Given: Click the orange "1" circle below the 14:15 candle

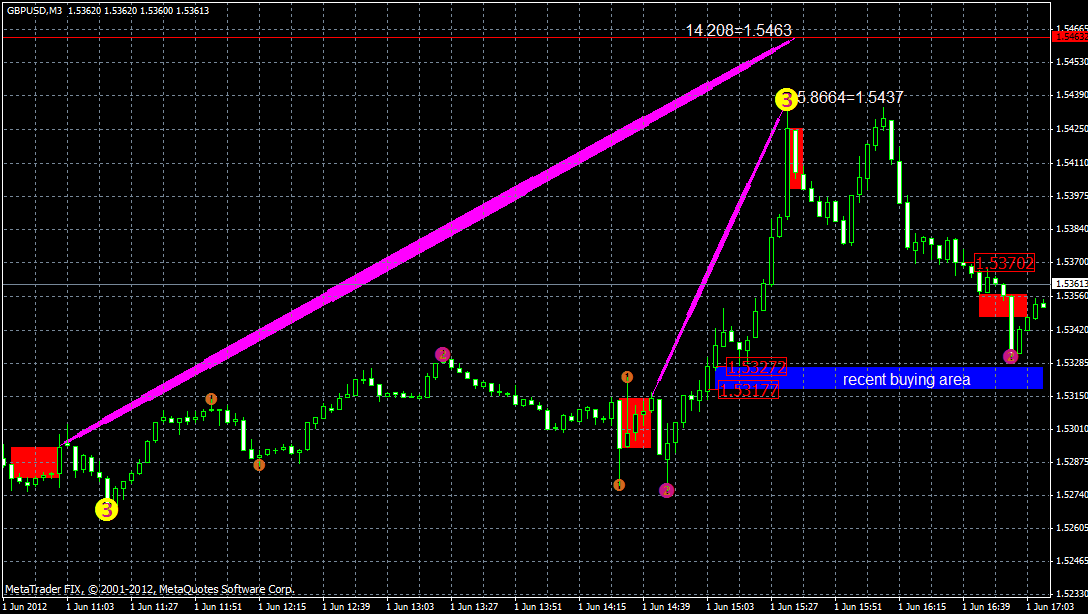Looking at the screenshot, I should pos(619,484).
